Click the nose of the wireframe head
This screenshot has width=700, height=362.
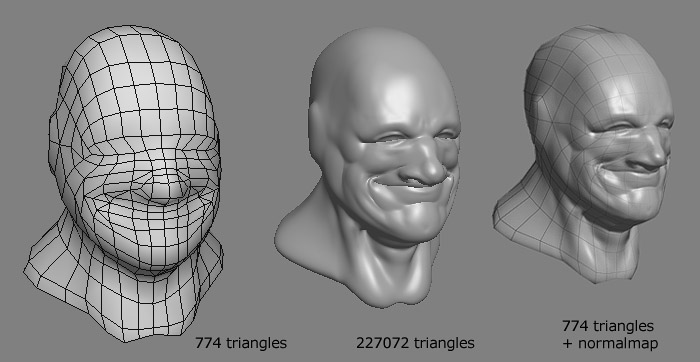click(166, 186)
